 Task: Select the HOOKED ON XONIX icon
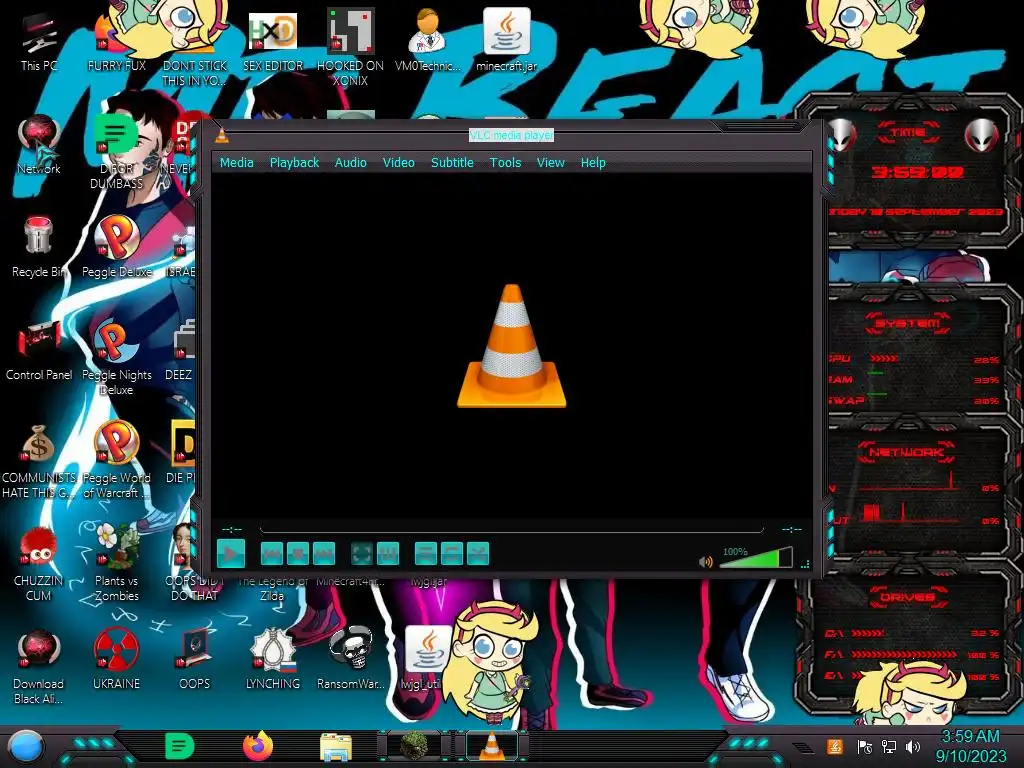click(351, 47)
